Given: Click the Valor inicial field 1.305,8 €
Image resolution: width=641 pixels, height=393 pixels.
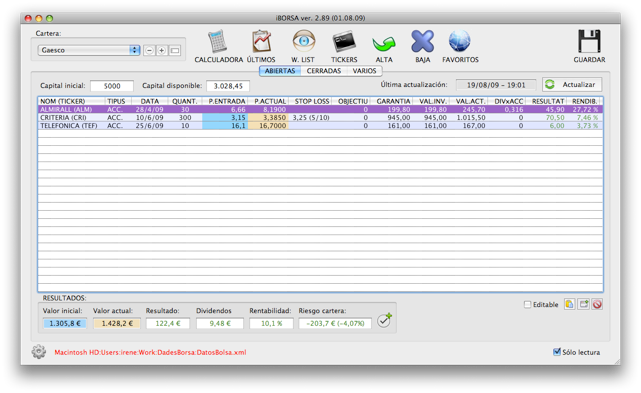Looking at the screenshot, I should click(x=65, y=323).
